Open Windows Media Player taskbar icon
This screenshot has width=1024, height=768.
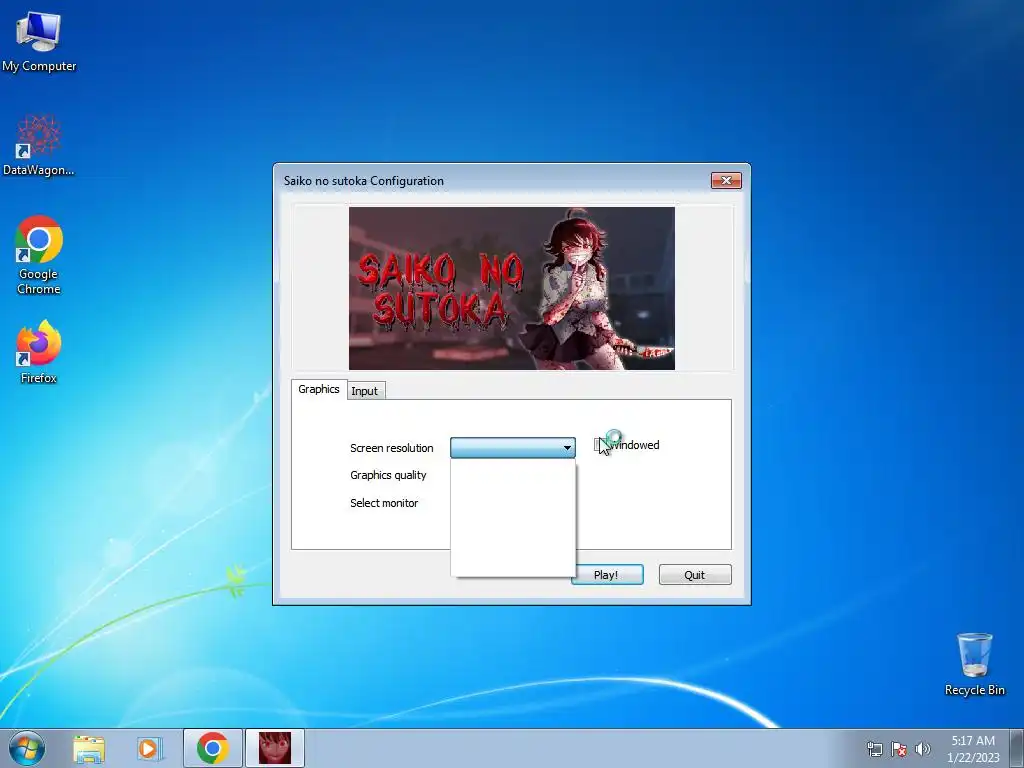click(150, 748)
